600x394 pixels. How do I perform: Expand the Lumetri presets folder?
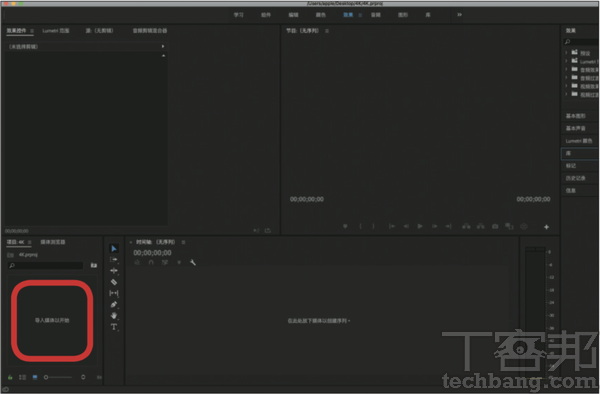(566, 61)
